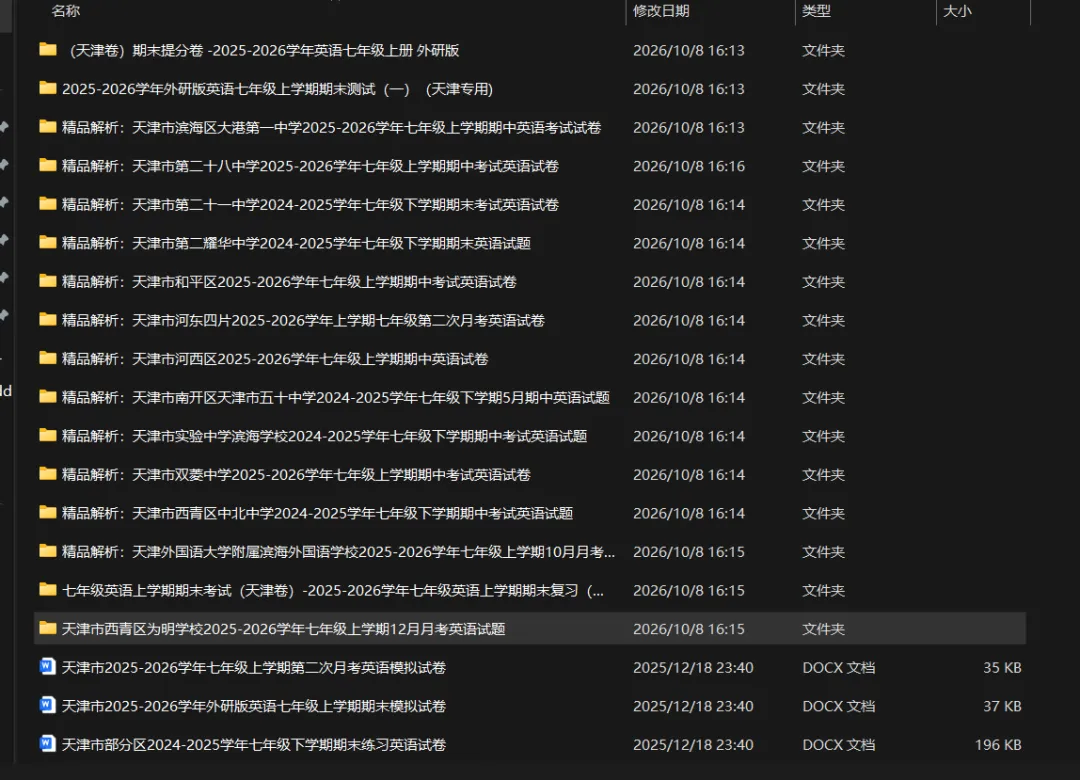Select folder name (天津卷) 期末提分卷 -2025-2026学年英语七年级上册 外研版
1080x780 pixels.
[262, 50]
